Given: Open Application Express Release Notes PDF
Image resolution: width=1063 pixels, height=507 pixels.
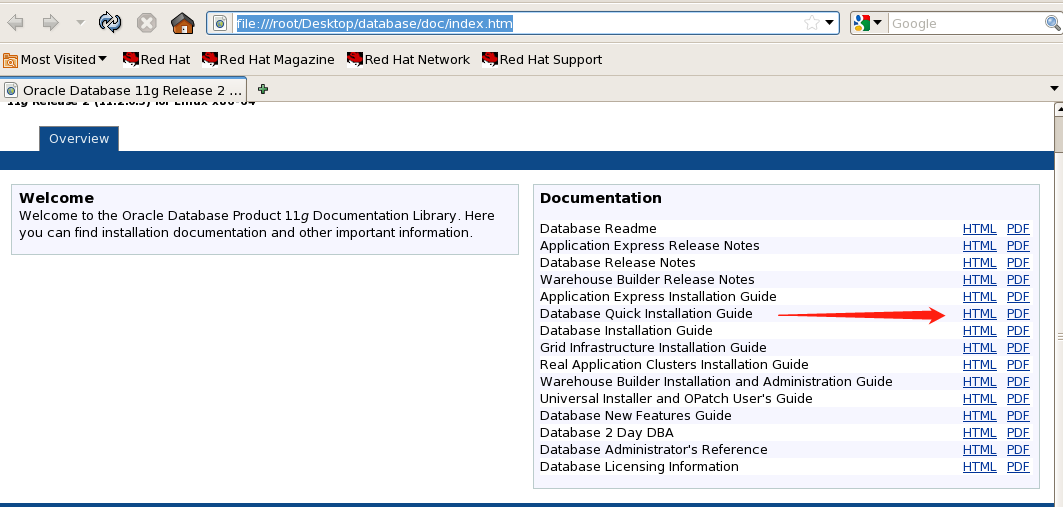Looking at the screenshot, I should (x=1018, y=245).
